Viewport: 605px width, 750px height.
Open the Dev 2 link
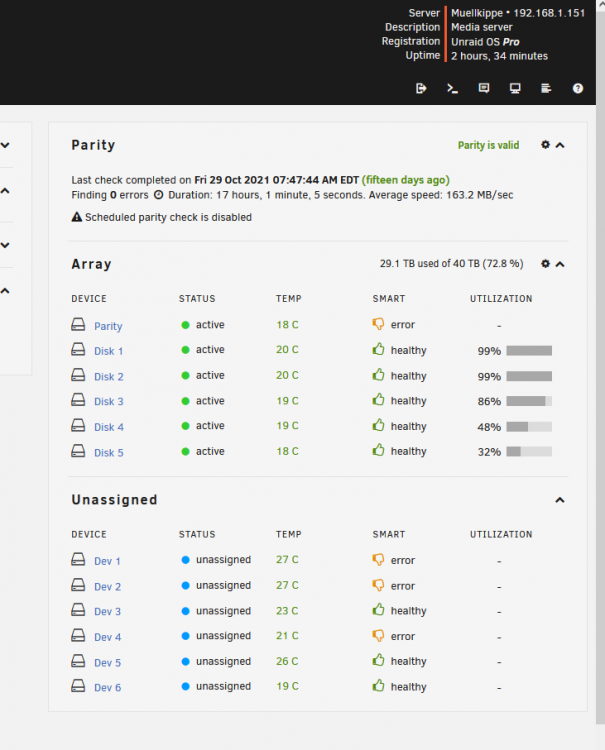click(108, 586)
